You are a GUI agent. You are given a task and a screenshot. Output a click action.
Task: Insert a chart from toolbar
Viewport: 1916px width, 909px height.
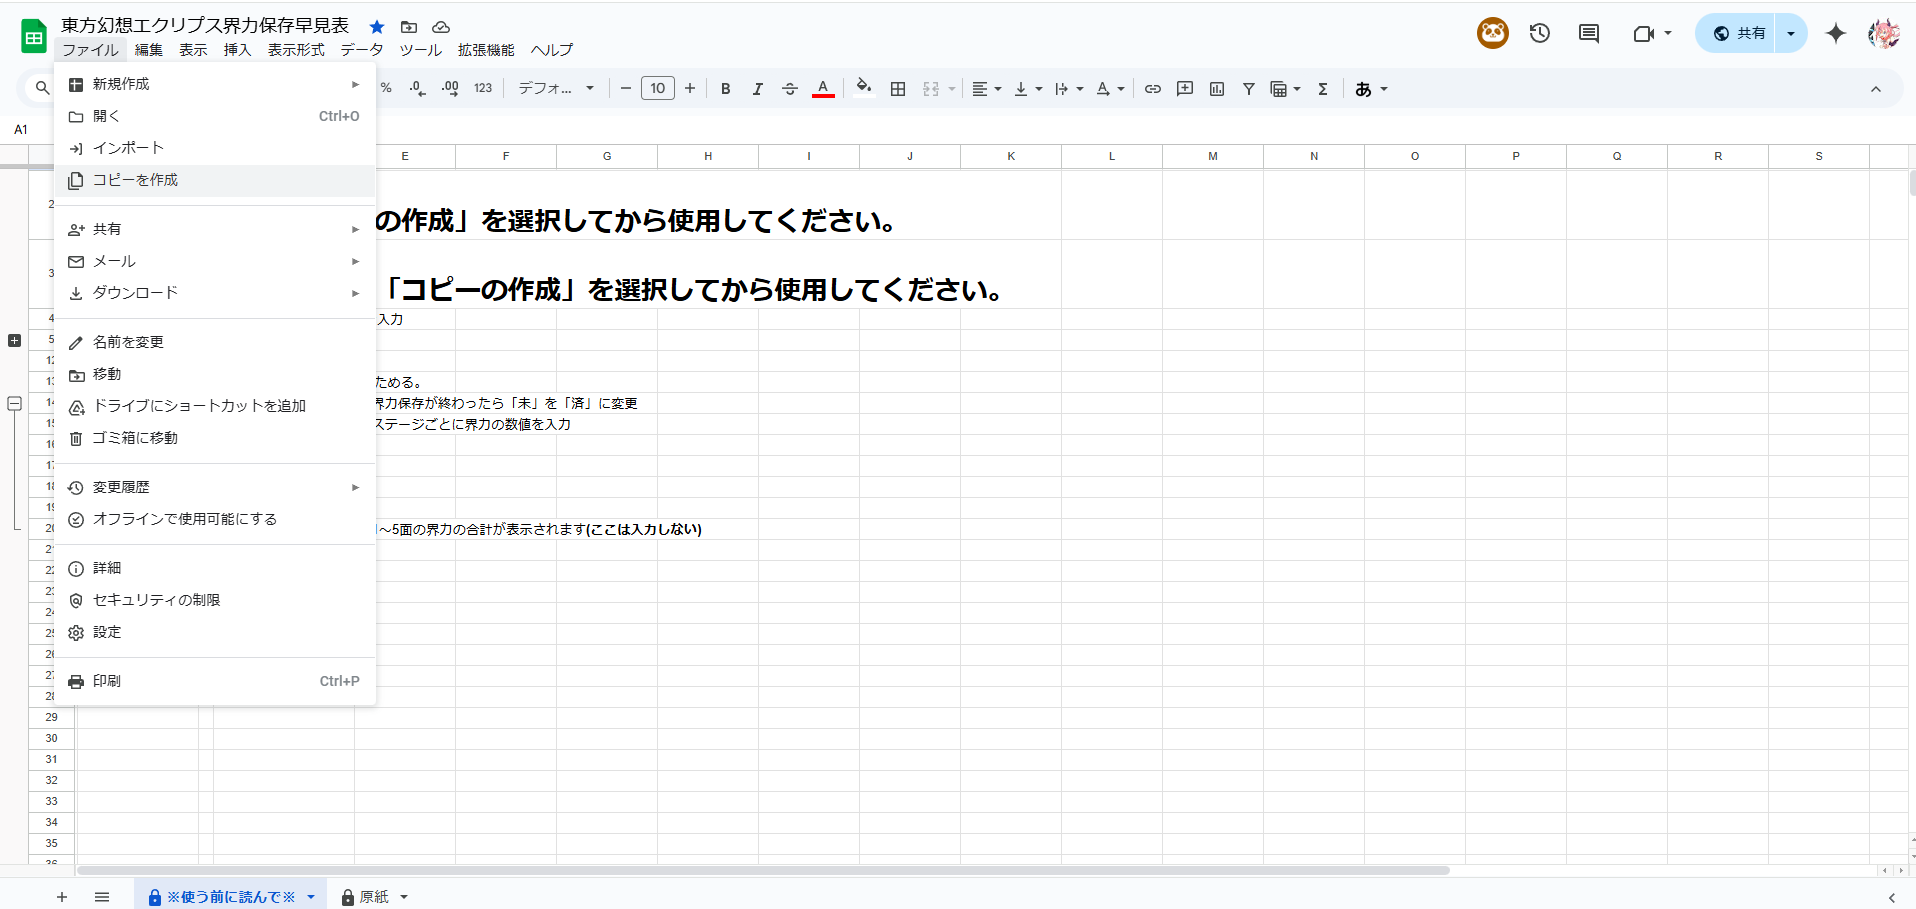click(1217, 89)
